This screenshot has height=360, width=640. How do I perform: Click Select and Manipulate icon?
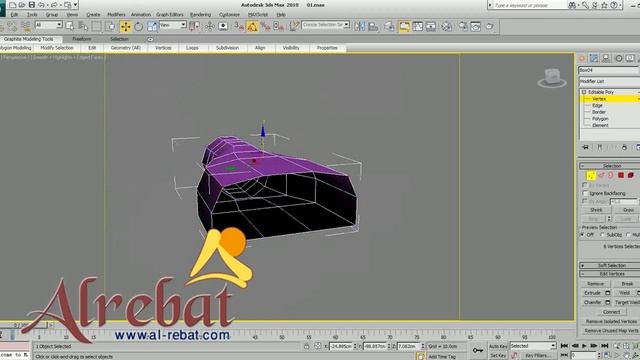[x=209, y=27]
